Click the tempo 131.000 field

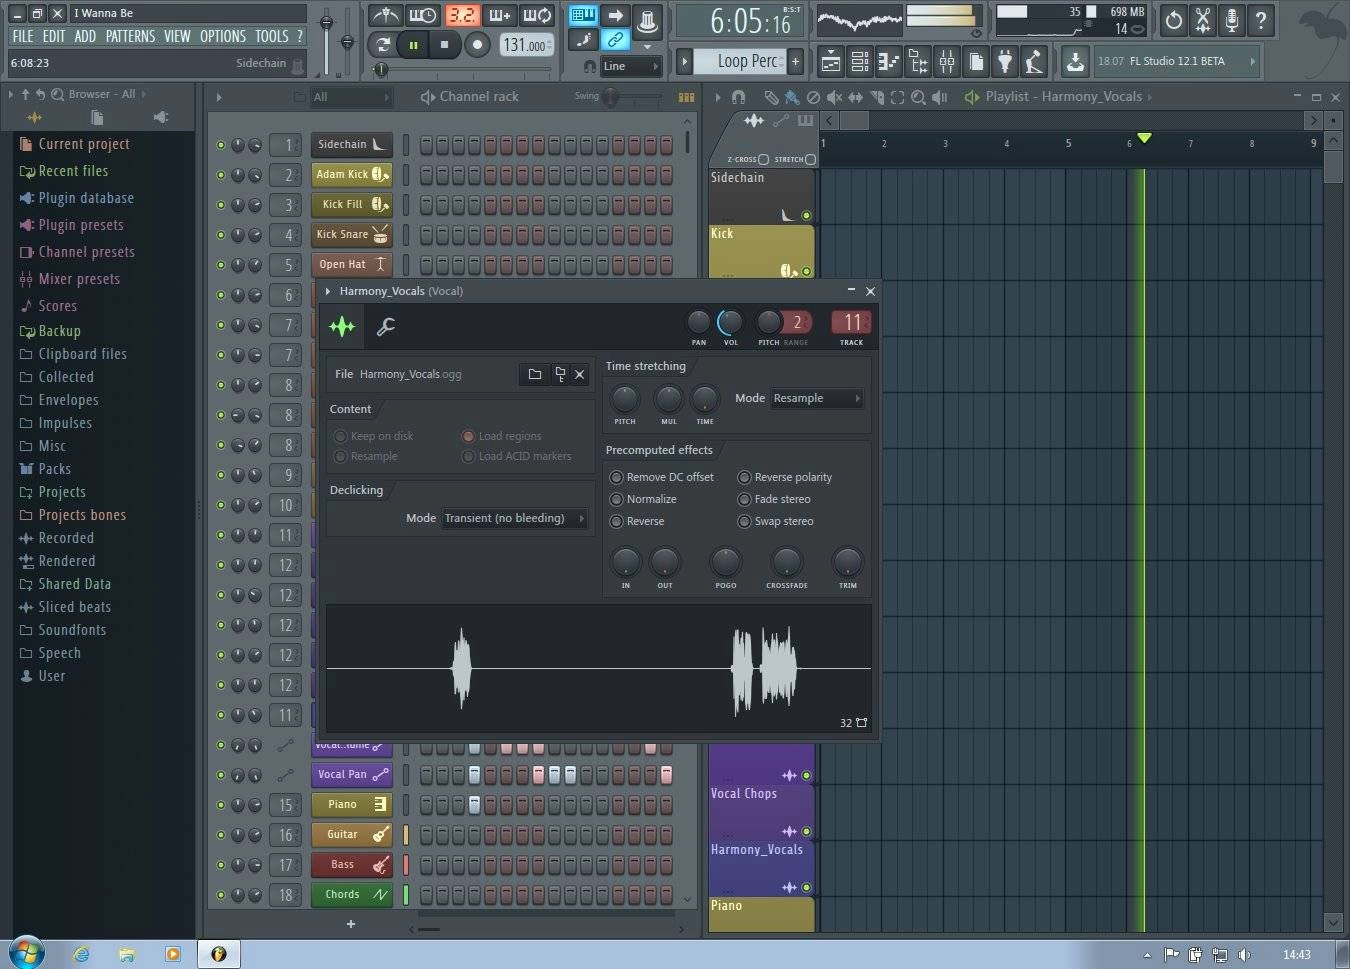pyautogui.click(x=525, y=45)
